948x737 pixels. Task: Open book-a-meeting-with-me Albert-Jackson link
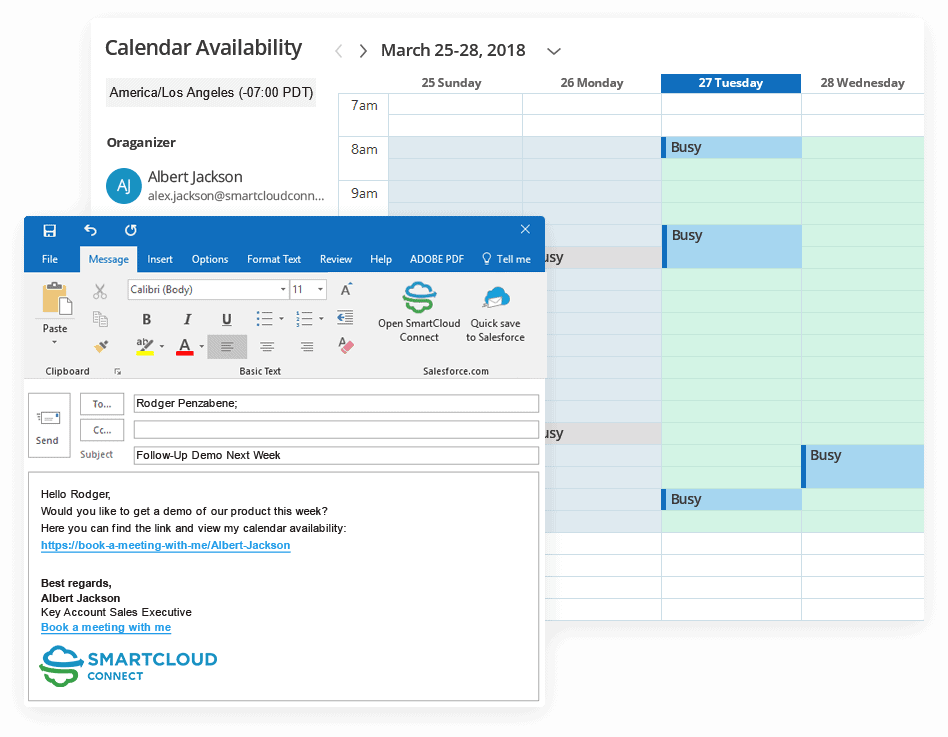[166, 545]
